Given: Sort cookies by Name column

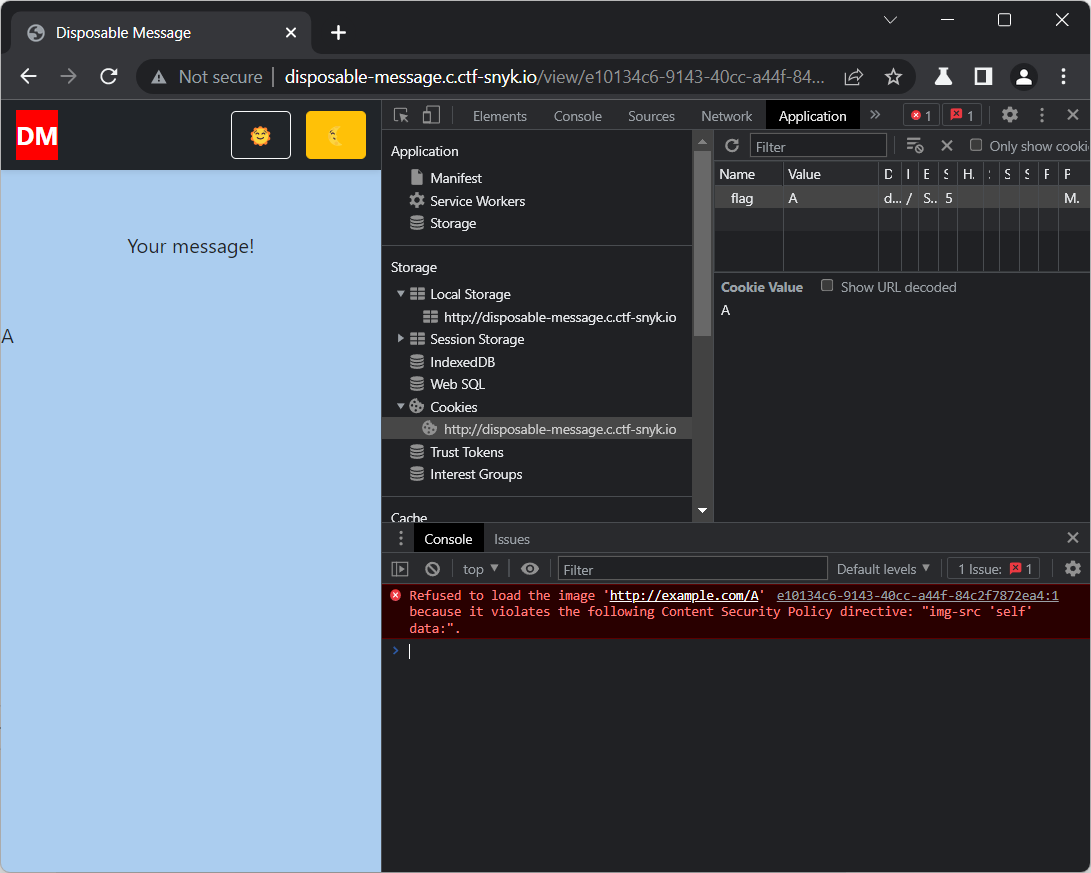Looking at the screenshot, I should click(x=749, y=174).
